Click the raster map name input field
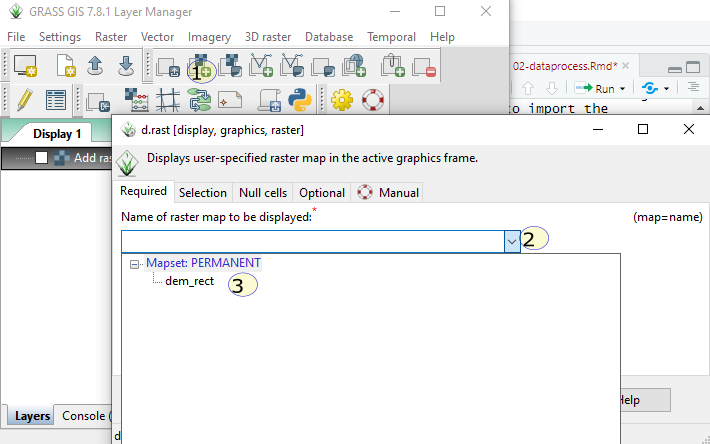 [x=311, y=241]
